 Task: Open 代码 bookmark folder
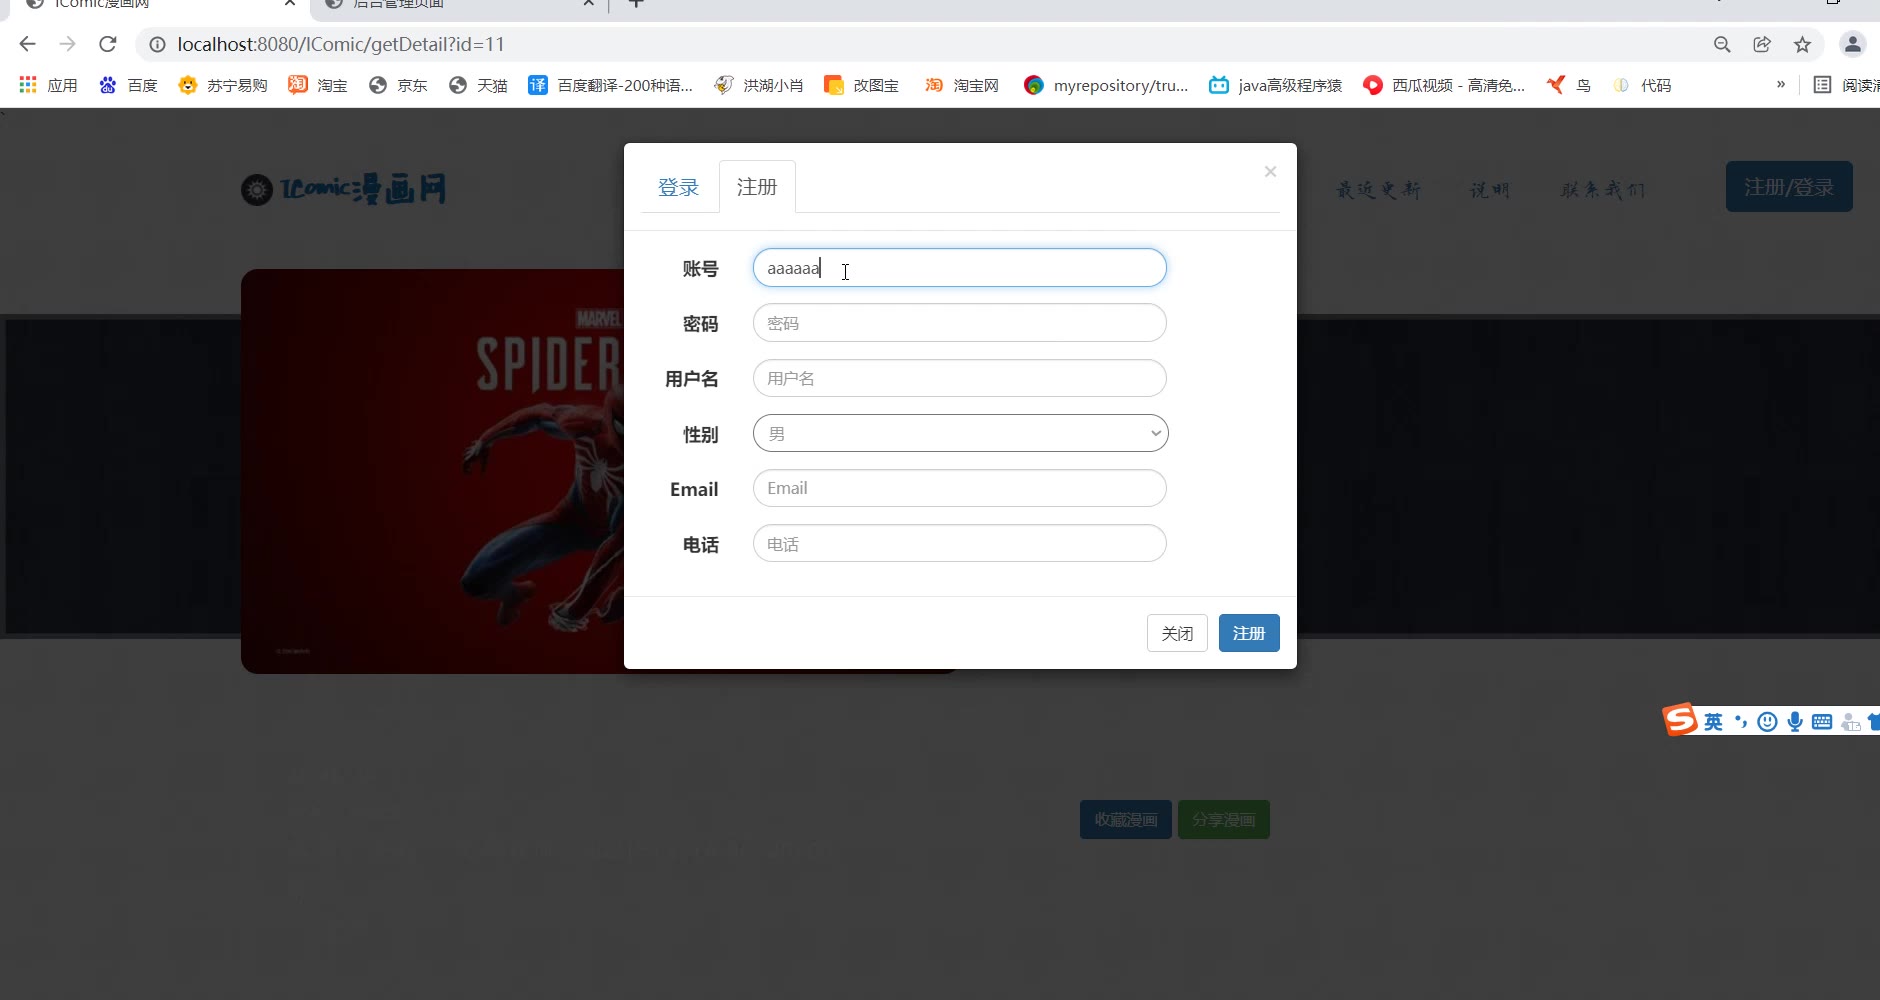1641,85
